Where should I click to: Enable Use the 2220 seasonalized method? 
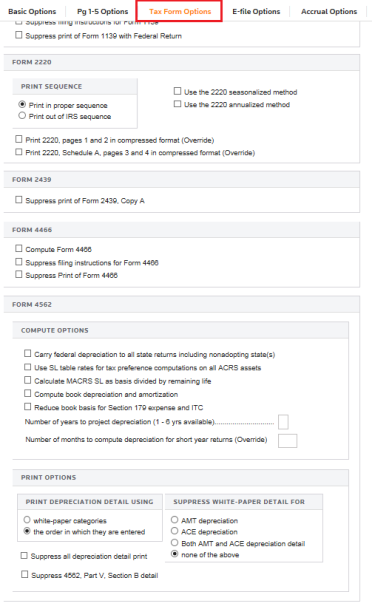click(x=177, y=91)
